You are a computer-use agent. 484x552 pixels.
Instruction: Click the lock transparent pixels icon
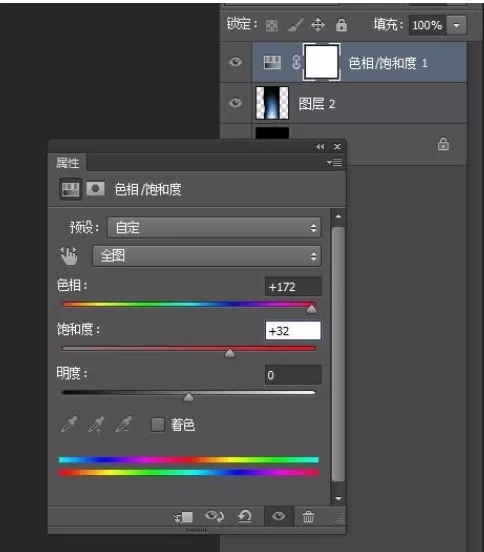pos(271,25)
